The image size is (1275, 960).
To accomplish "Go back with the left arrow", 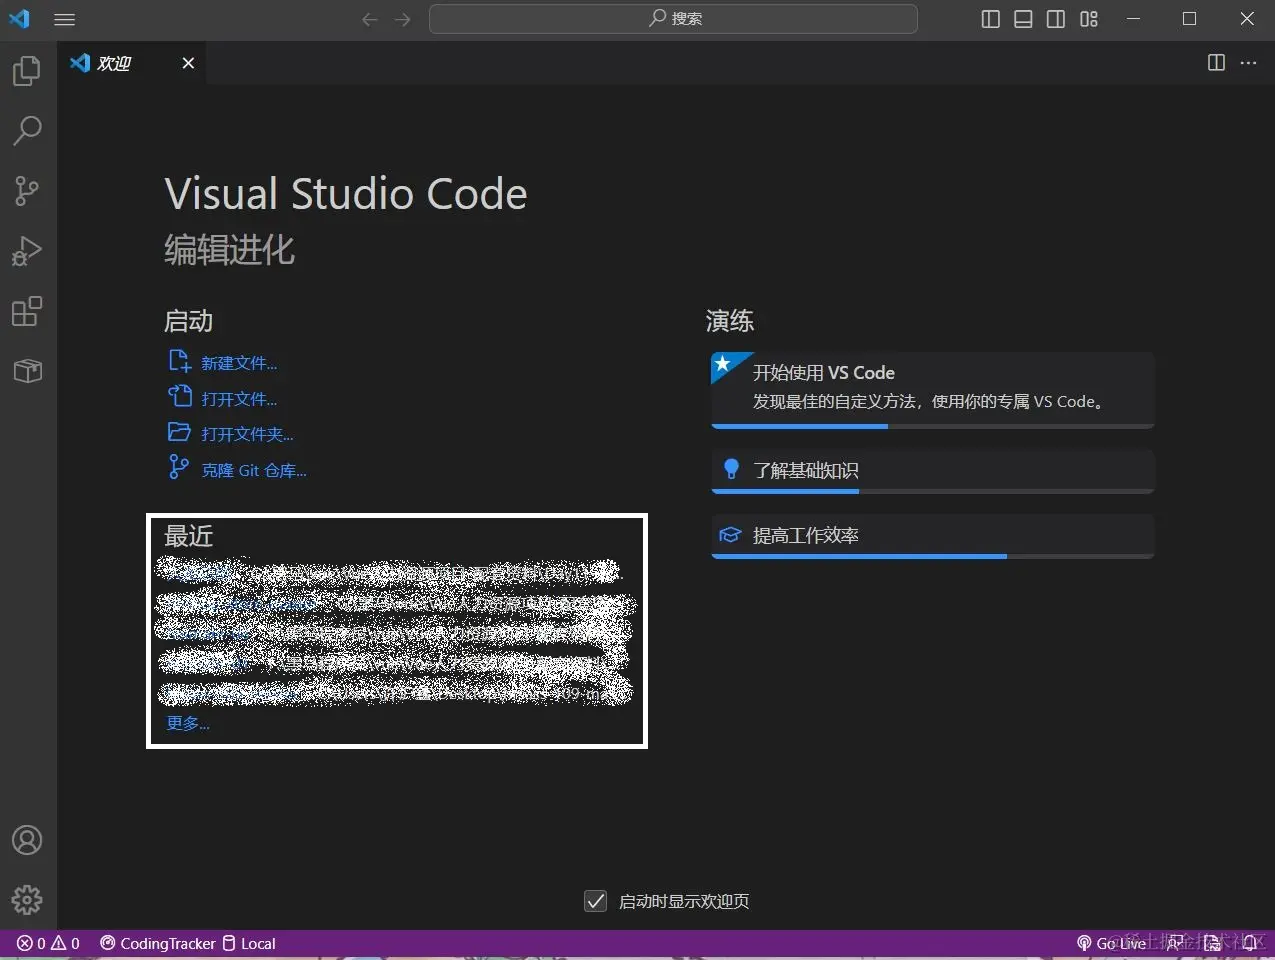I will 370,19.
